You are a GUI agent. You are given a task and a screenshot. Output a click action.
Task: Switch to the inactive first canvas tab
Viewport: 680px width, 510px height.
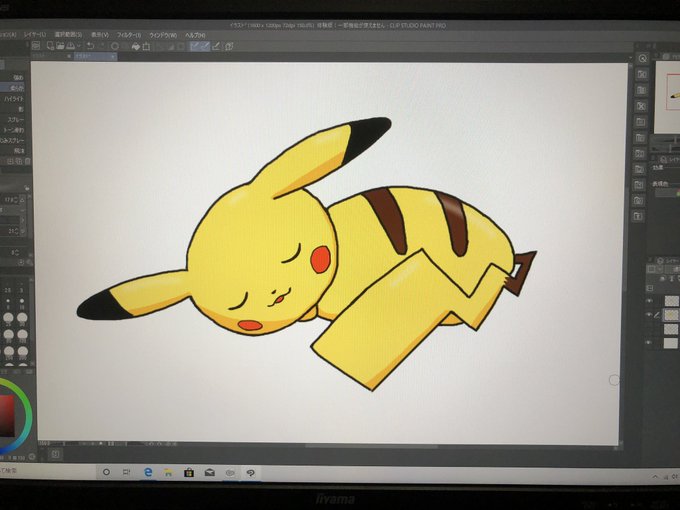(52, 56)
